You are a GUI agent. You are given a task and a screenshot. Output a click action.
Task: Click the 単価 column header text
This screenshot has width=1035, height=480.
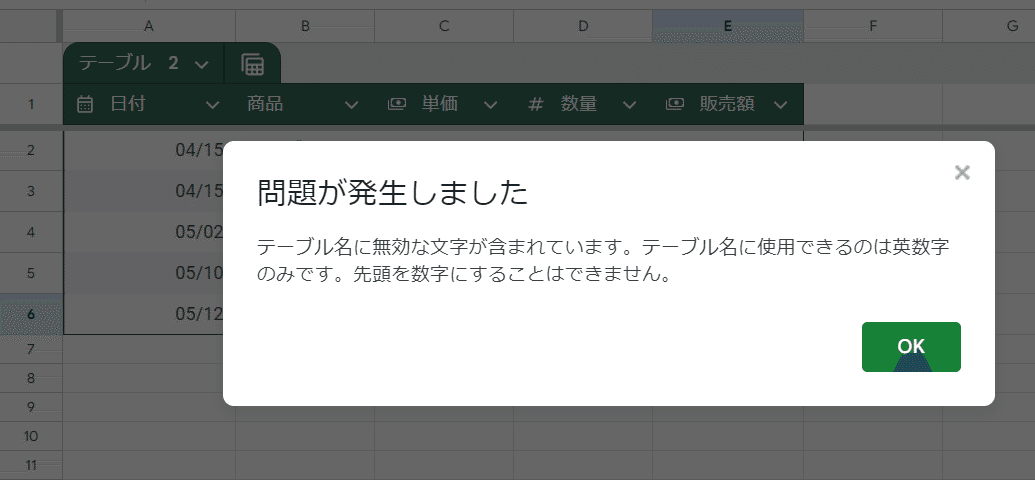click(x=440, y=104)
